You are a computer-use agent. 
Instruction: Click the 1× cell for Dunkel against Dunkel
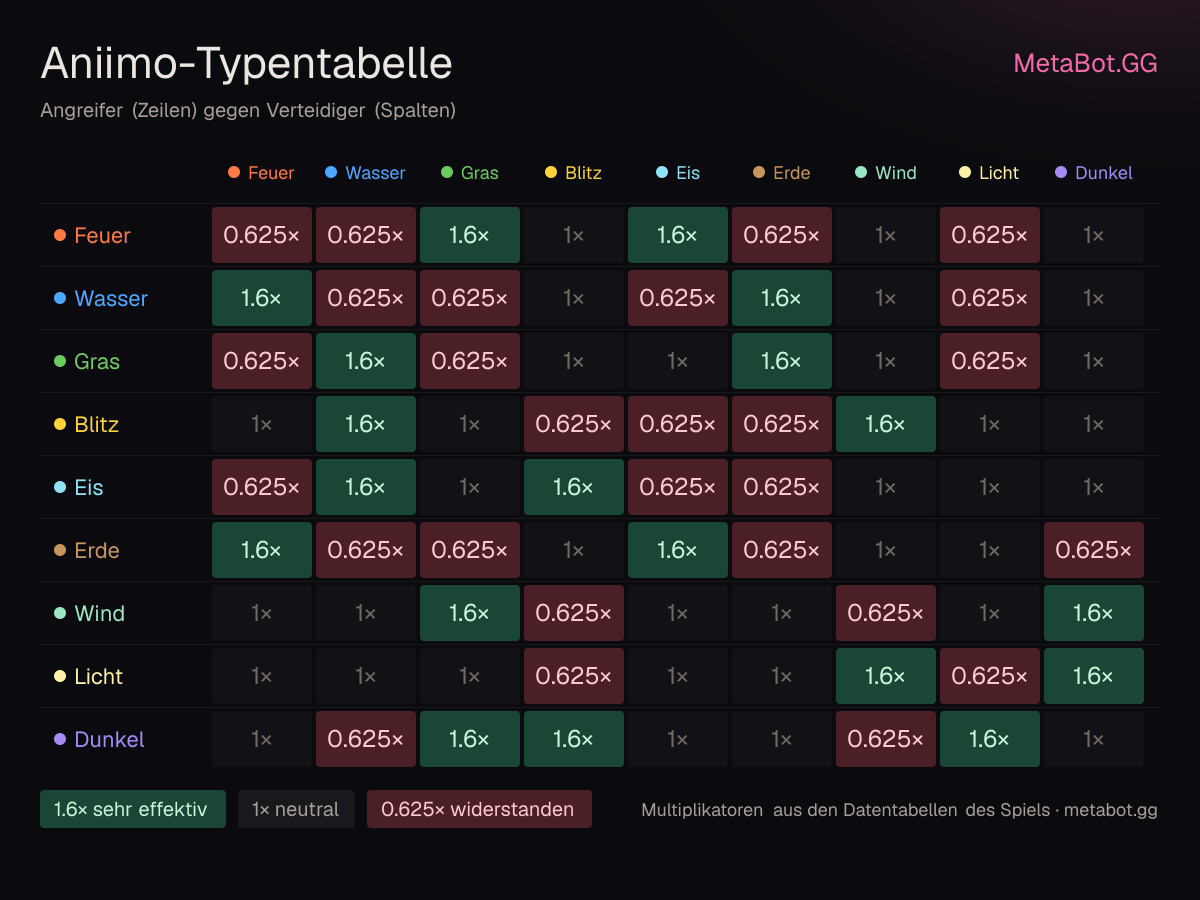coord(1094,739)
